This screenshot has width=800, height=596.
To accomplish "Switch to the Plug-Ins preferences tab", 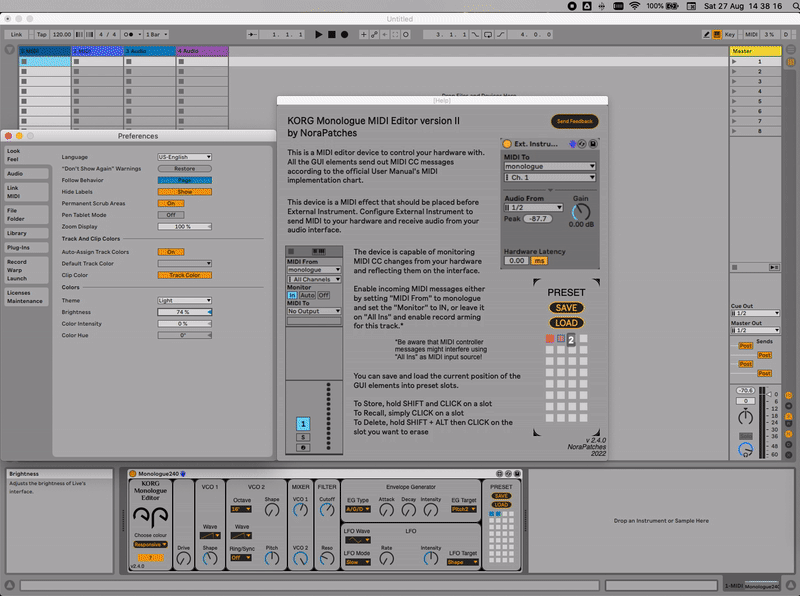I will pyautogui.click(x=18, y=246).
